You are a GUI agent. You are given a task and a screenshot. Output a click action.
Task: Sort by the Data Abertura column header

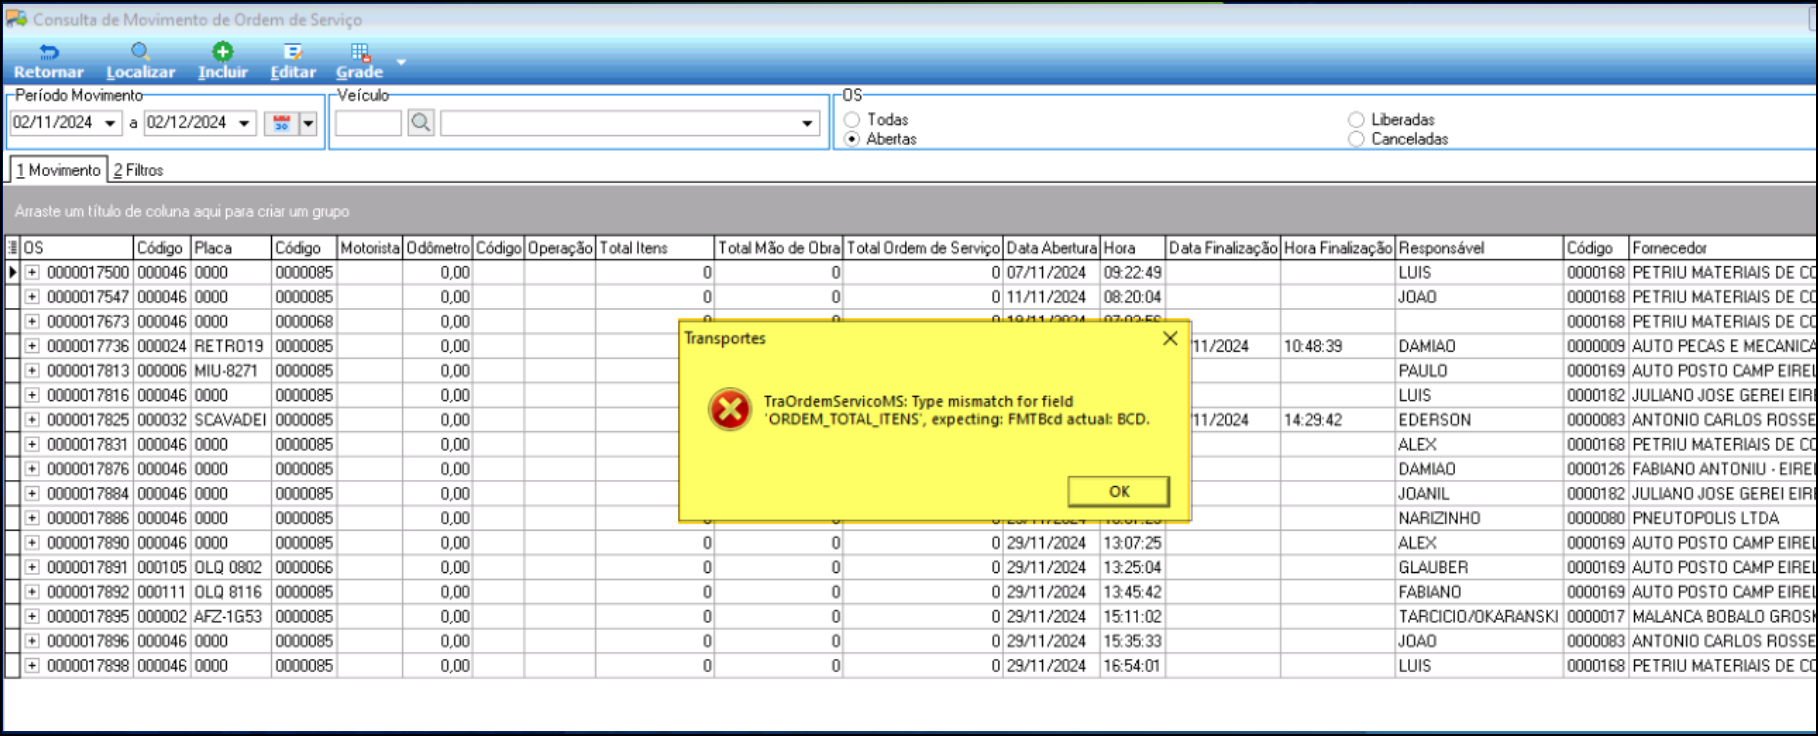[1052, 248]
